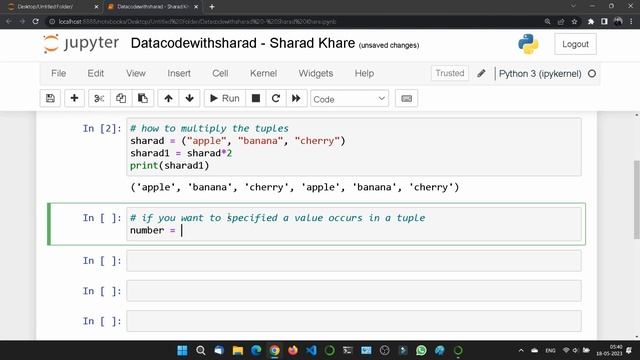The width and height of the screenshot is (640, 360).
Task: Open the View menu
Action: (x=136, y=73)
